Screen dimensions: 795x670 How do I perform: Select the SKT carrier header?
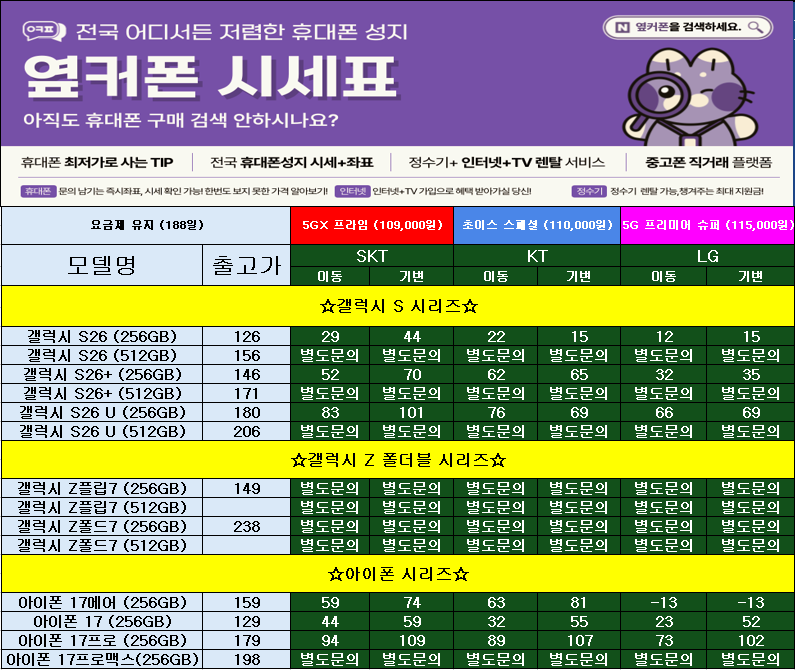coord(372,256)
